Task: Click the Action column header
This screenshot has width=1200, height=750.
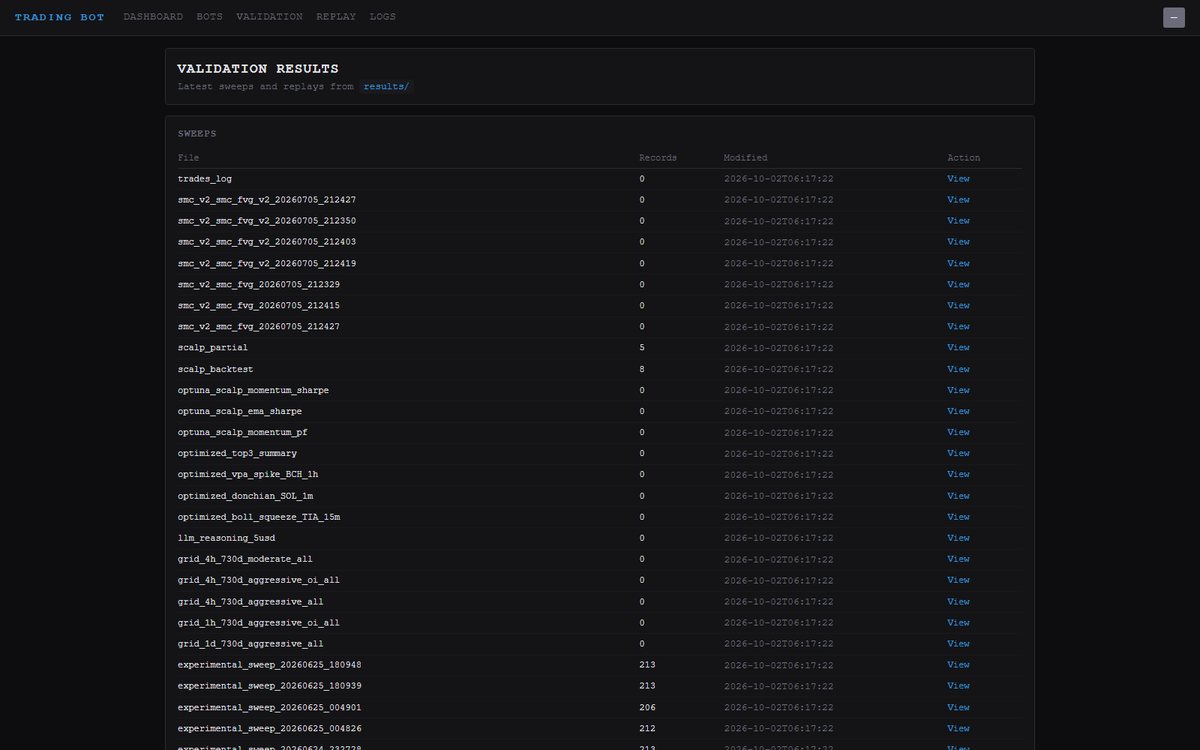Action: pyautogui.click(x=964, y=158)
